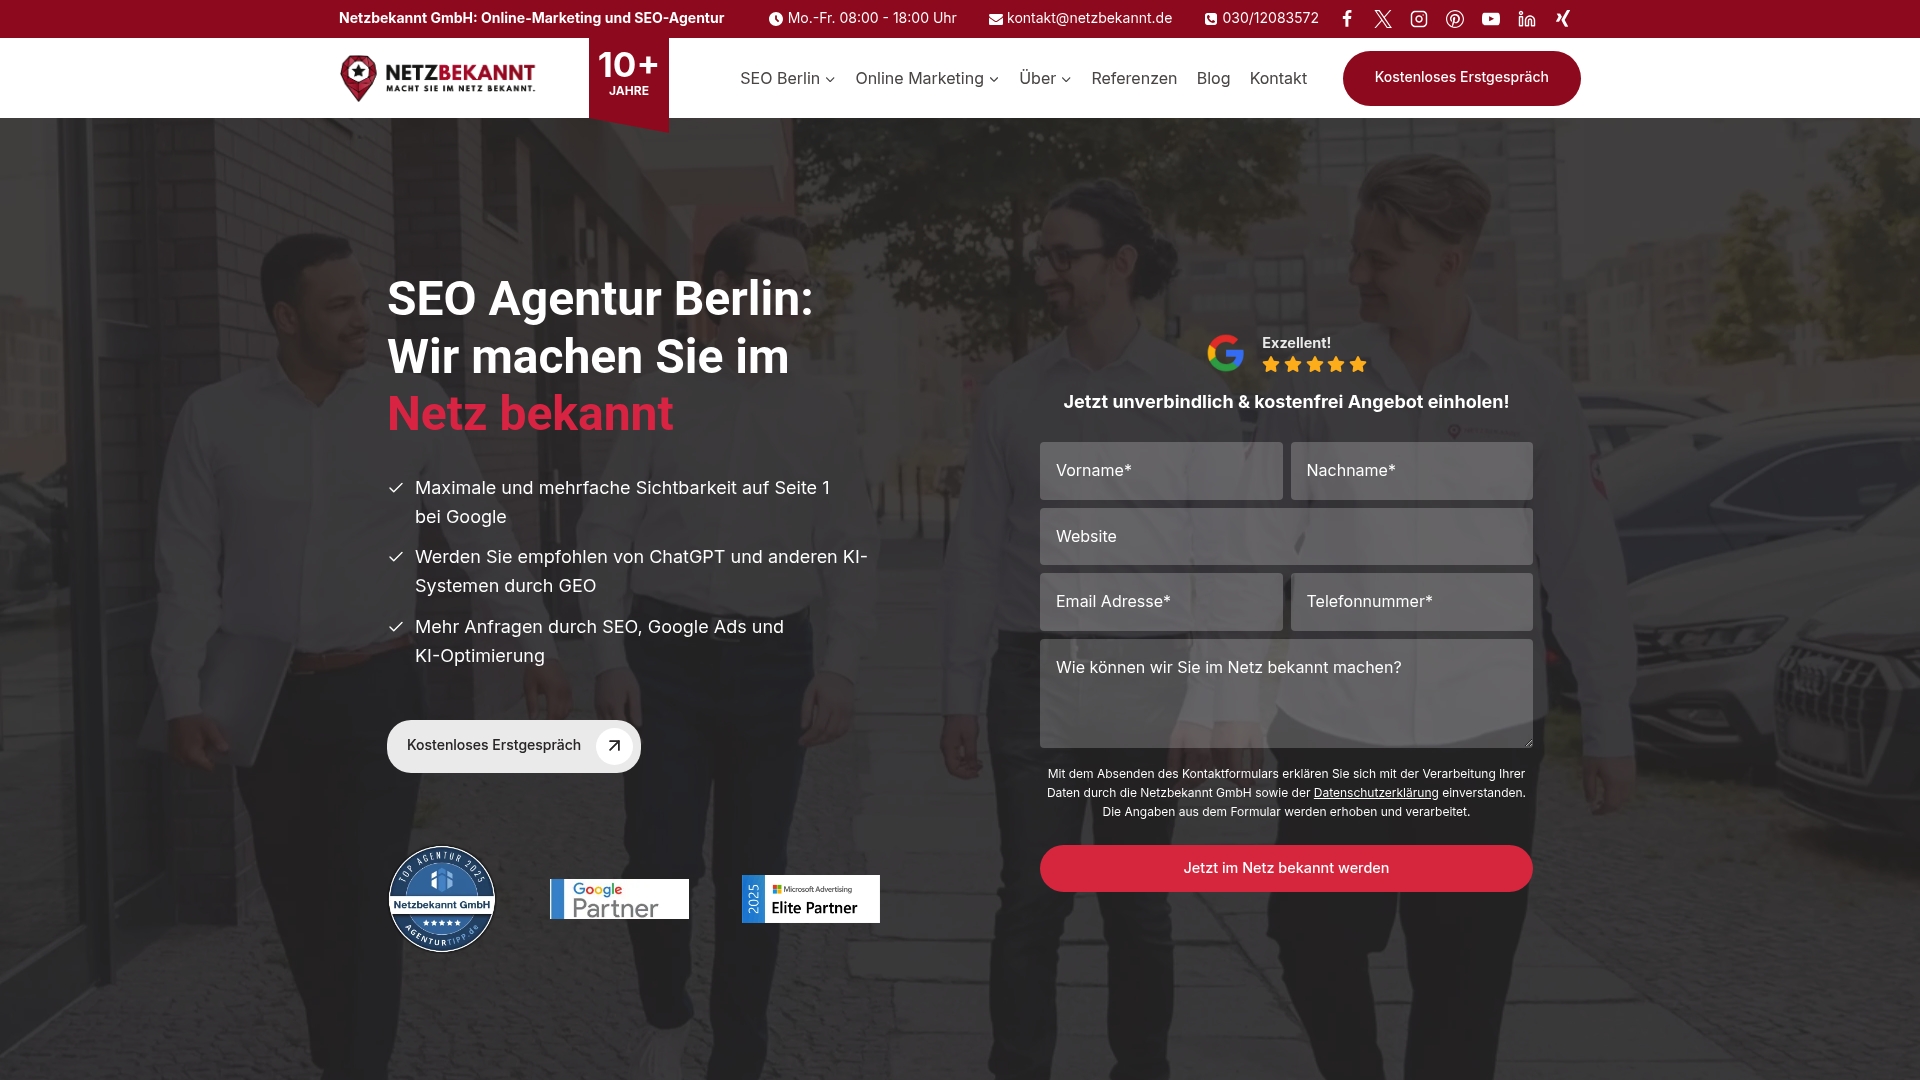The image size is (1920, 1080).
Task: Open the Instagram icon
Action: tap(1418, 18)
